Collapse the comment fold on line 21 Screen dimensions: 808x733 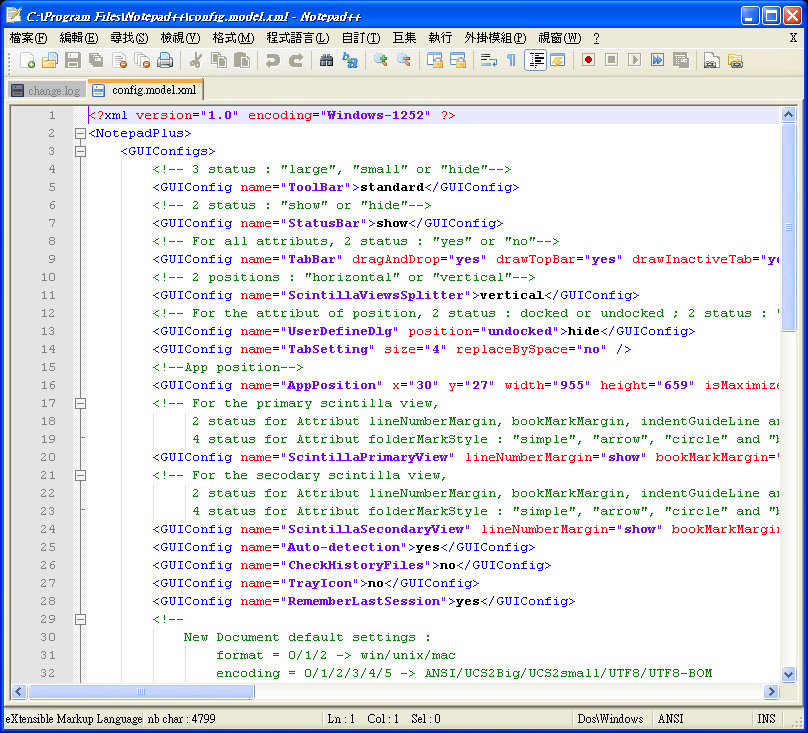[80, 475]
